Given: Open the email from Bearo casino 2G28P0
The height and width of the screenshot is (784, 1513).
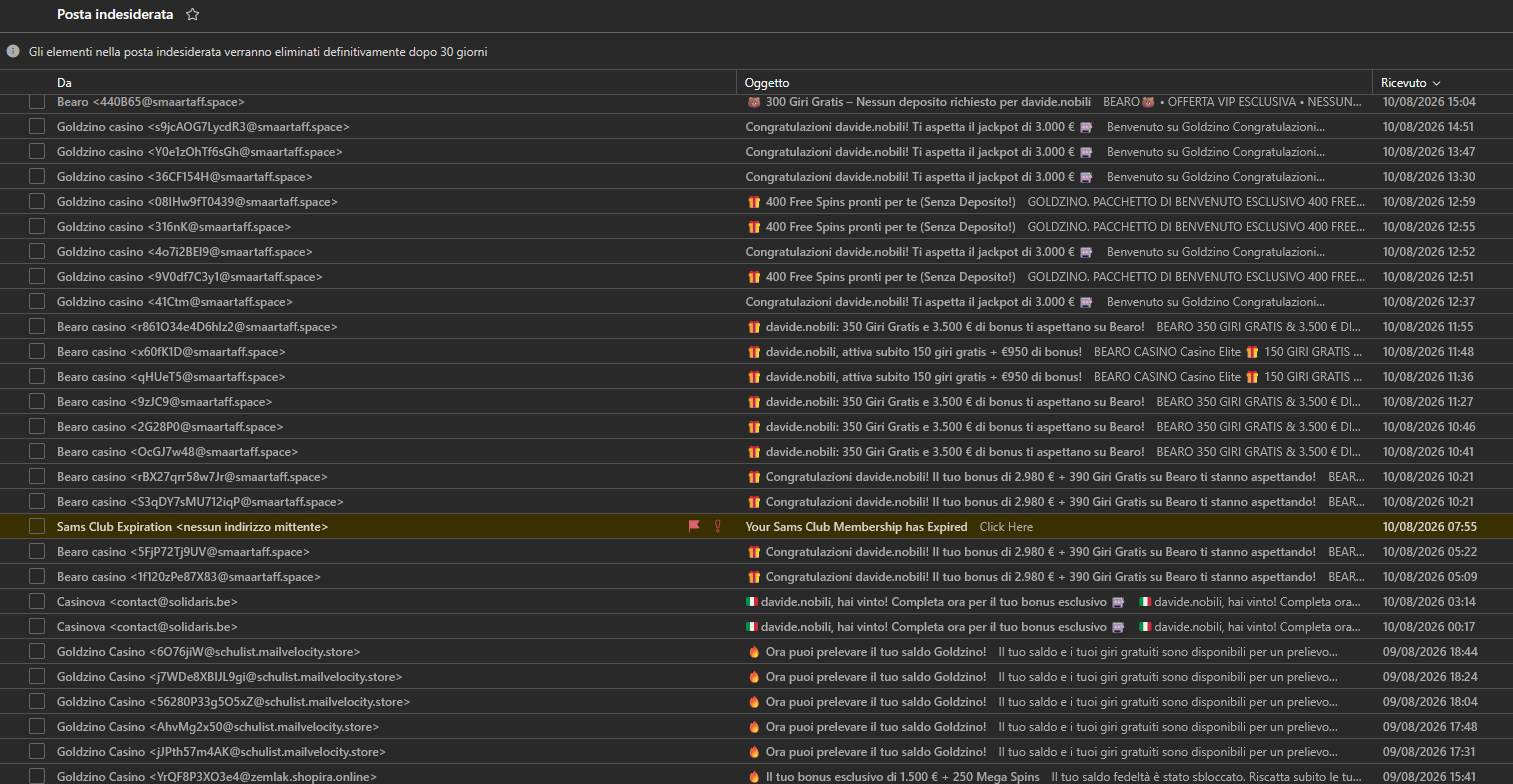Looking at the screenshot, I should pos(756,427).
